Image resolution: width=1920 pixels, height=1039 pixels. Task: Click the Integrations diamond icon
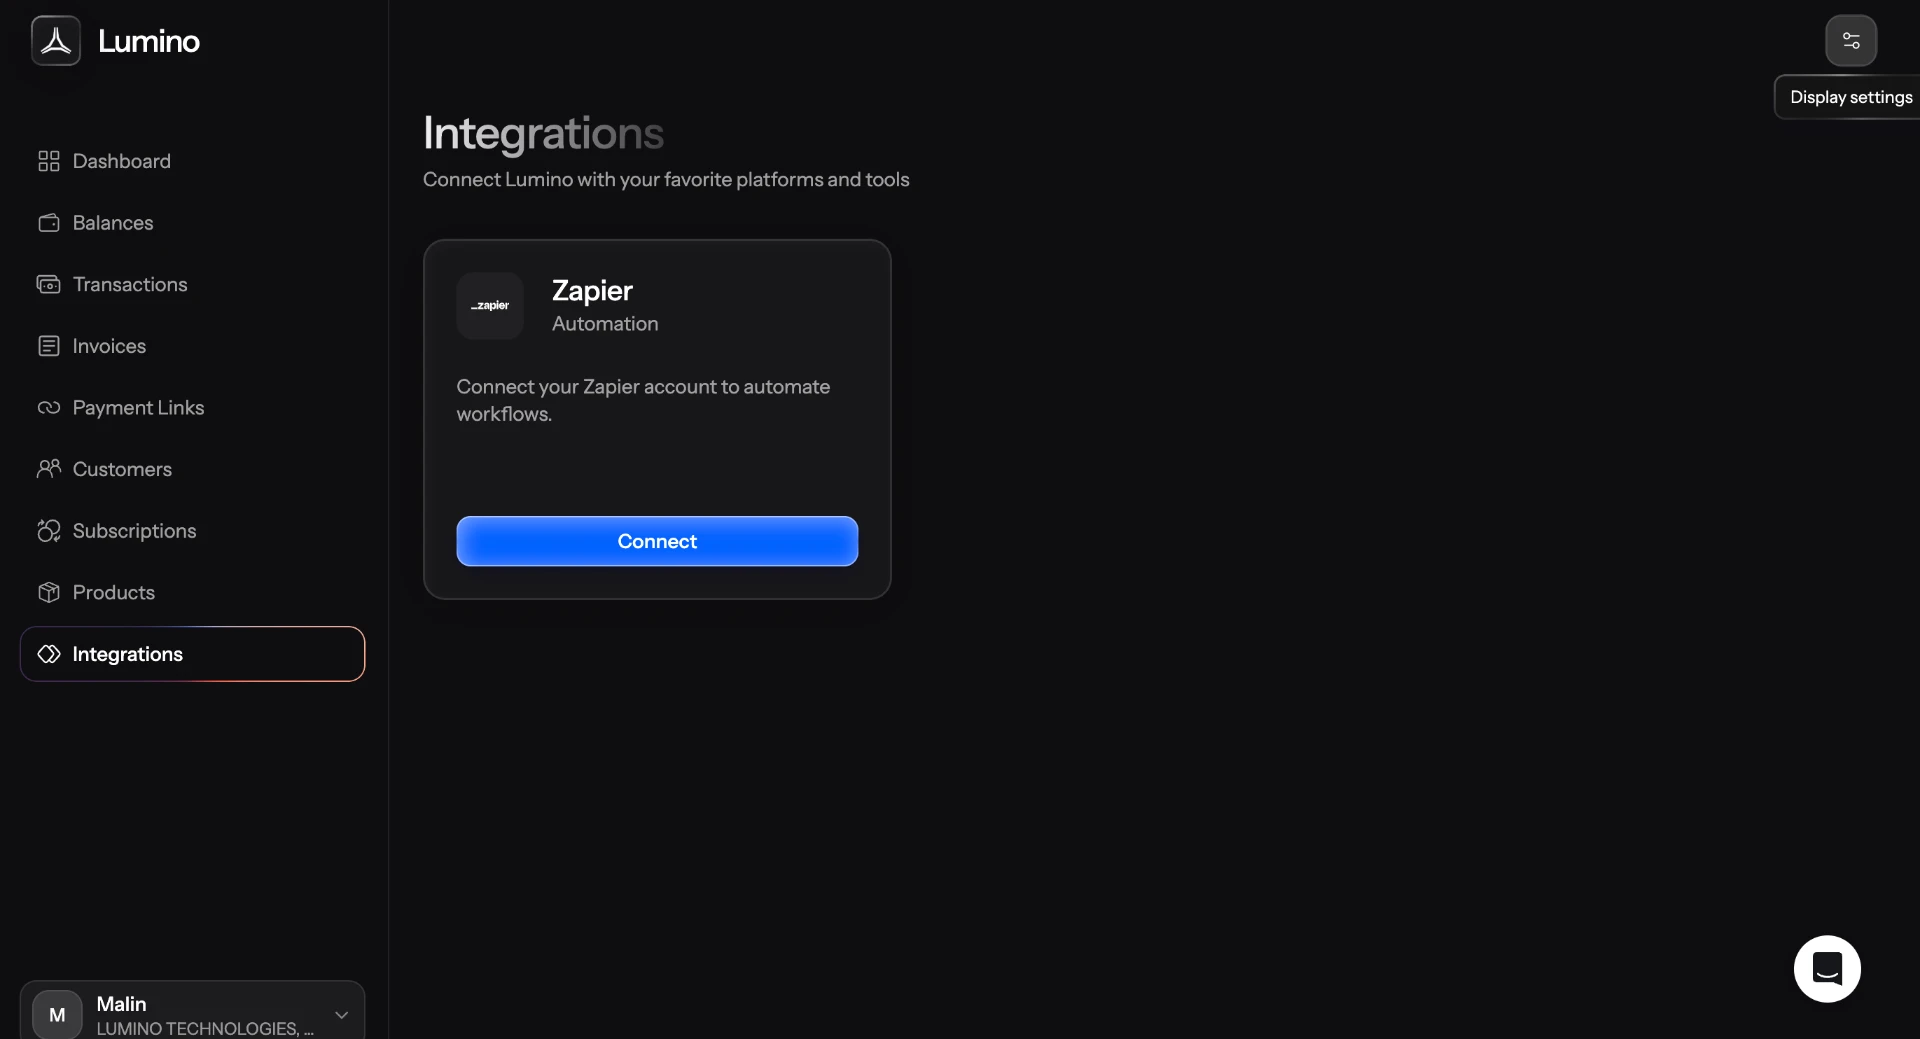point(49,654)
